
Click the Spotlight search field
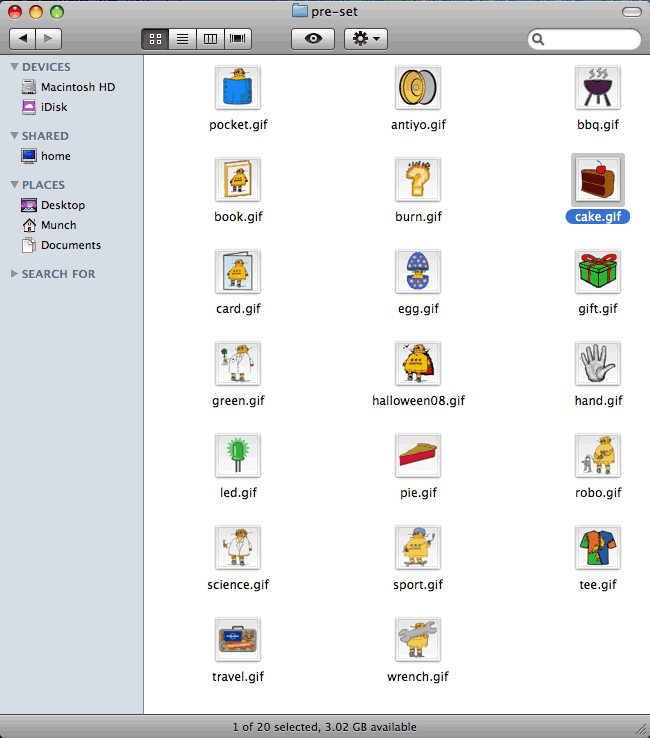click(x=585, y=39)
